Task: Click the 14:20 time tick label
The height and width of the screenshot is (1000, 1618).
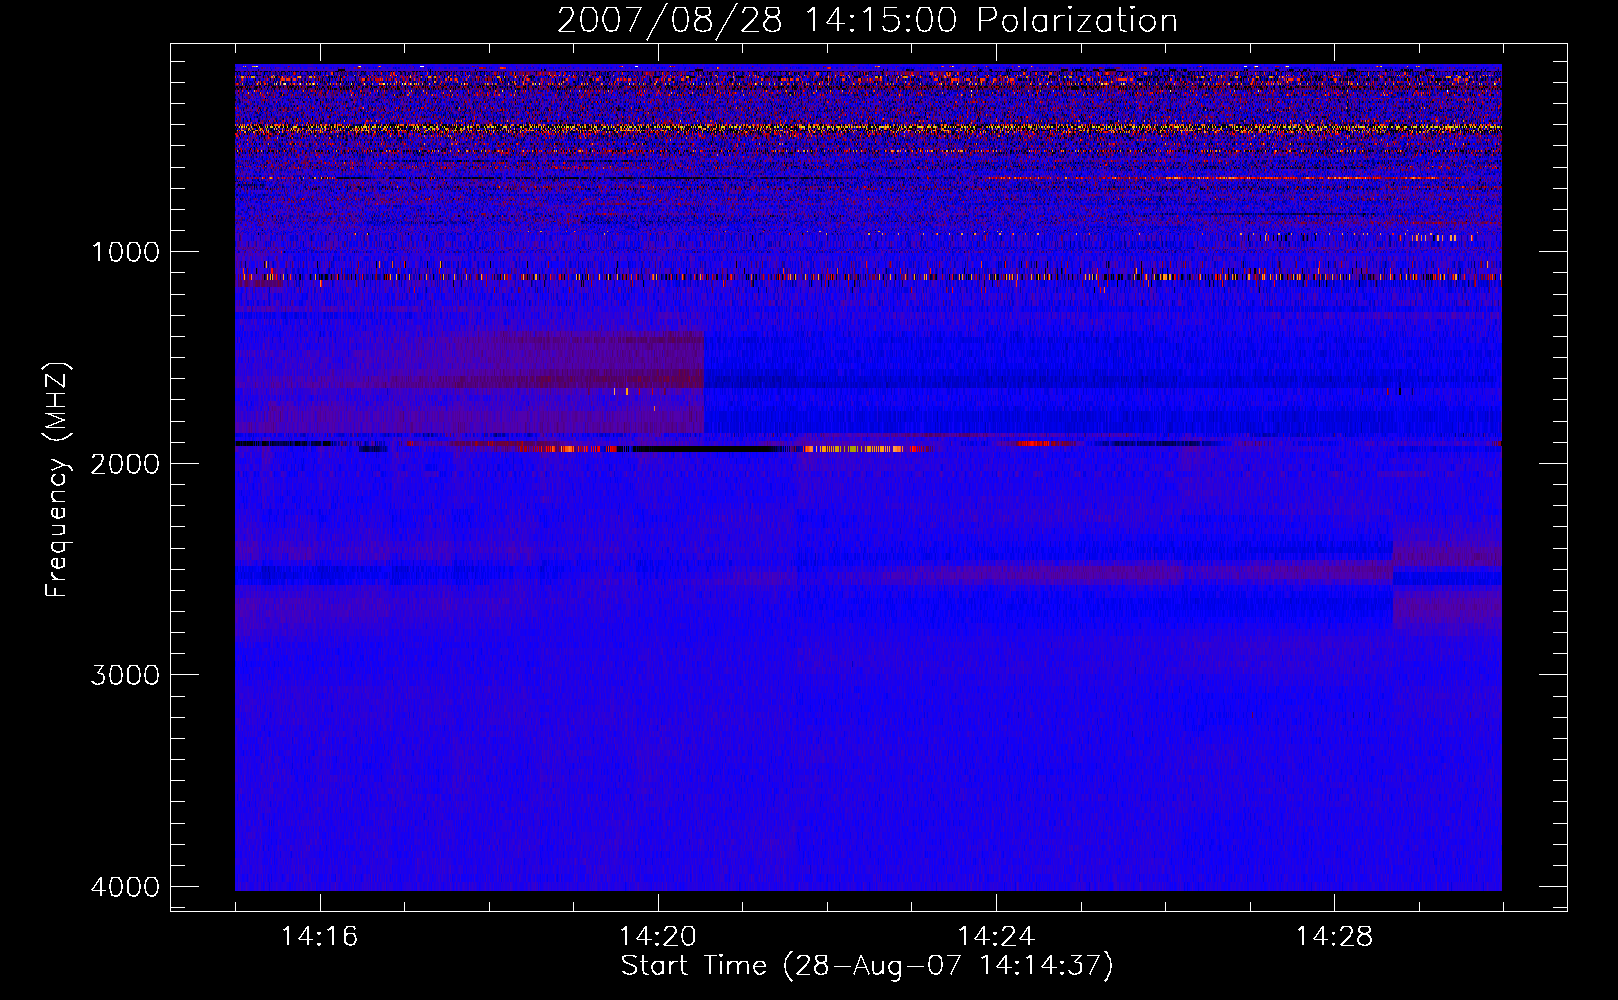Action: 657,937
